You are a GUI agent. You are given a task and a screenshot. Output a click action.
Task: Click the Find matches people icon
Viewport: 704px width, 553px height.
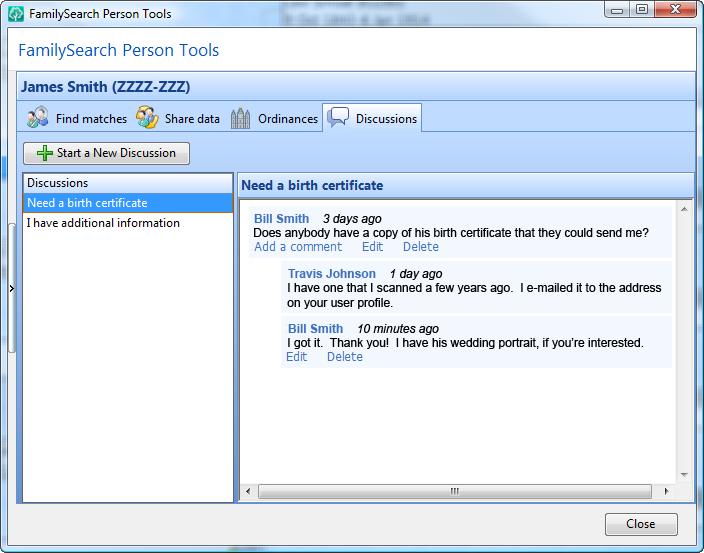coord(38,118)
